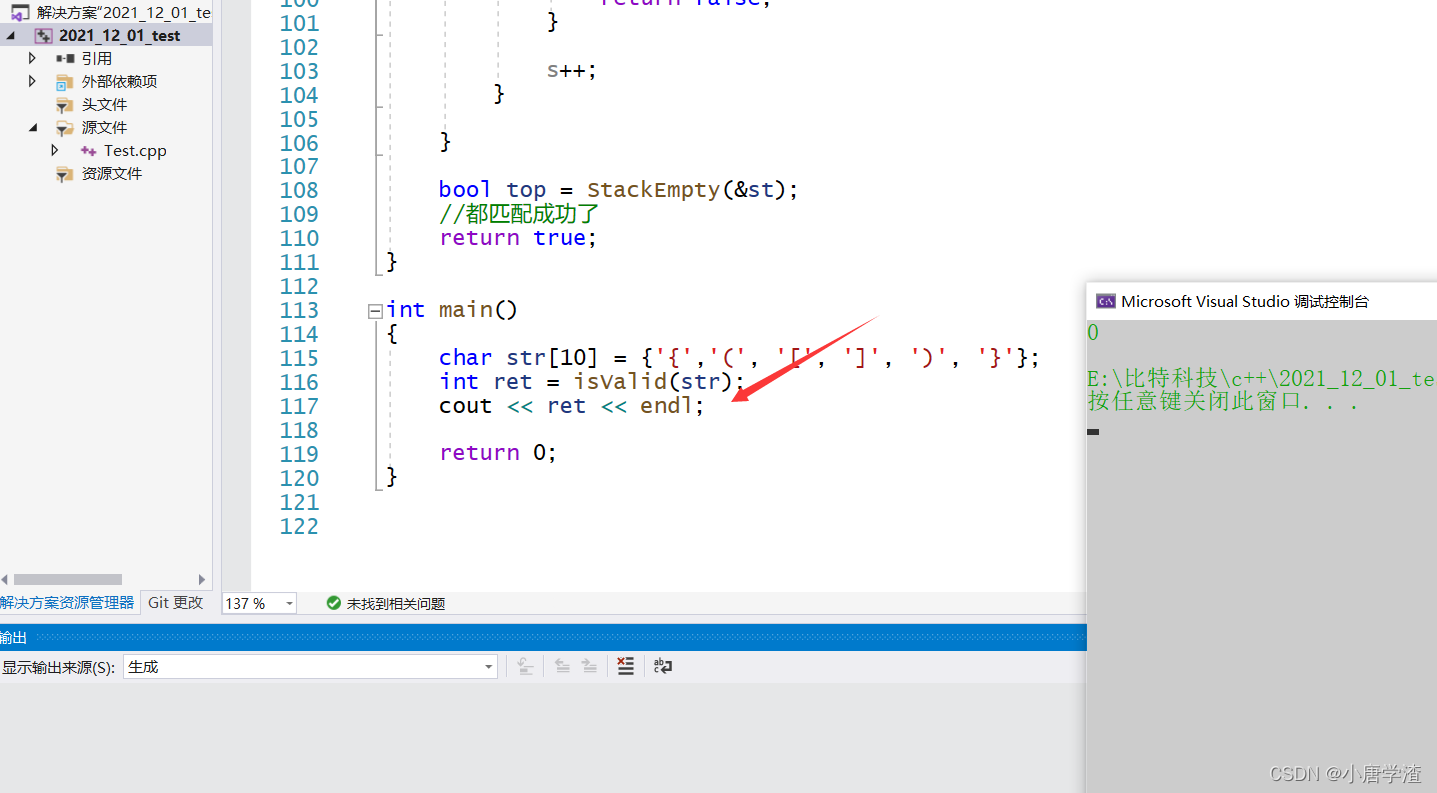
Task: Collapse the main() function outline
Action: (375, 310)
